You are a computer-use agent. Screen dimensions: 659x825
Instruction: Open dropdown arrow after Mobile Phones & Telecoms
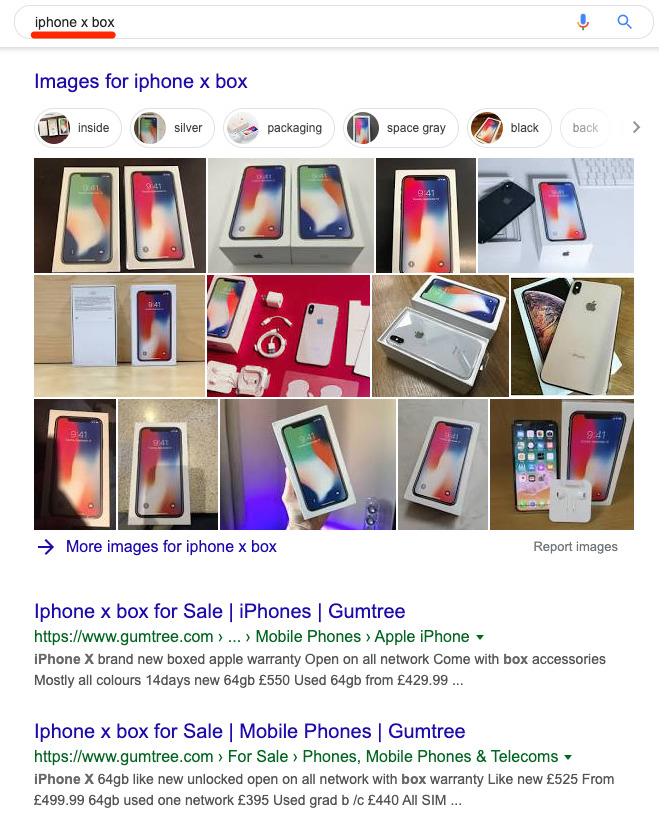click(x=568, y=757)
